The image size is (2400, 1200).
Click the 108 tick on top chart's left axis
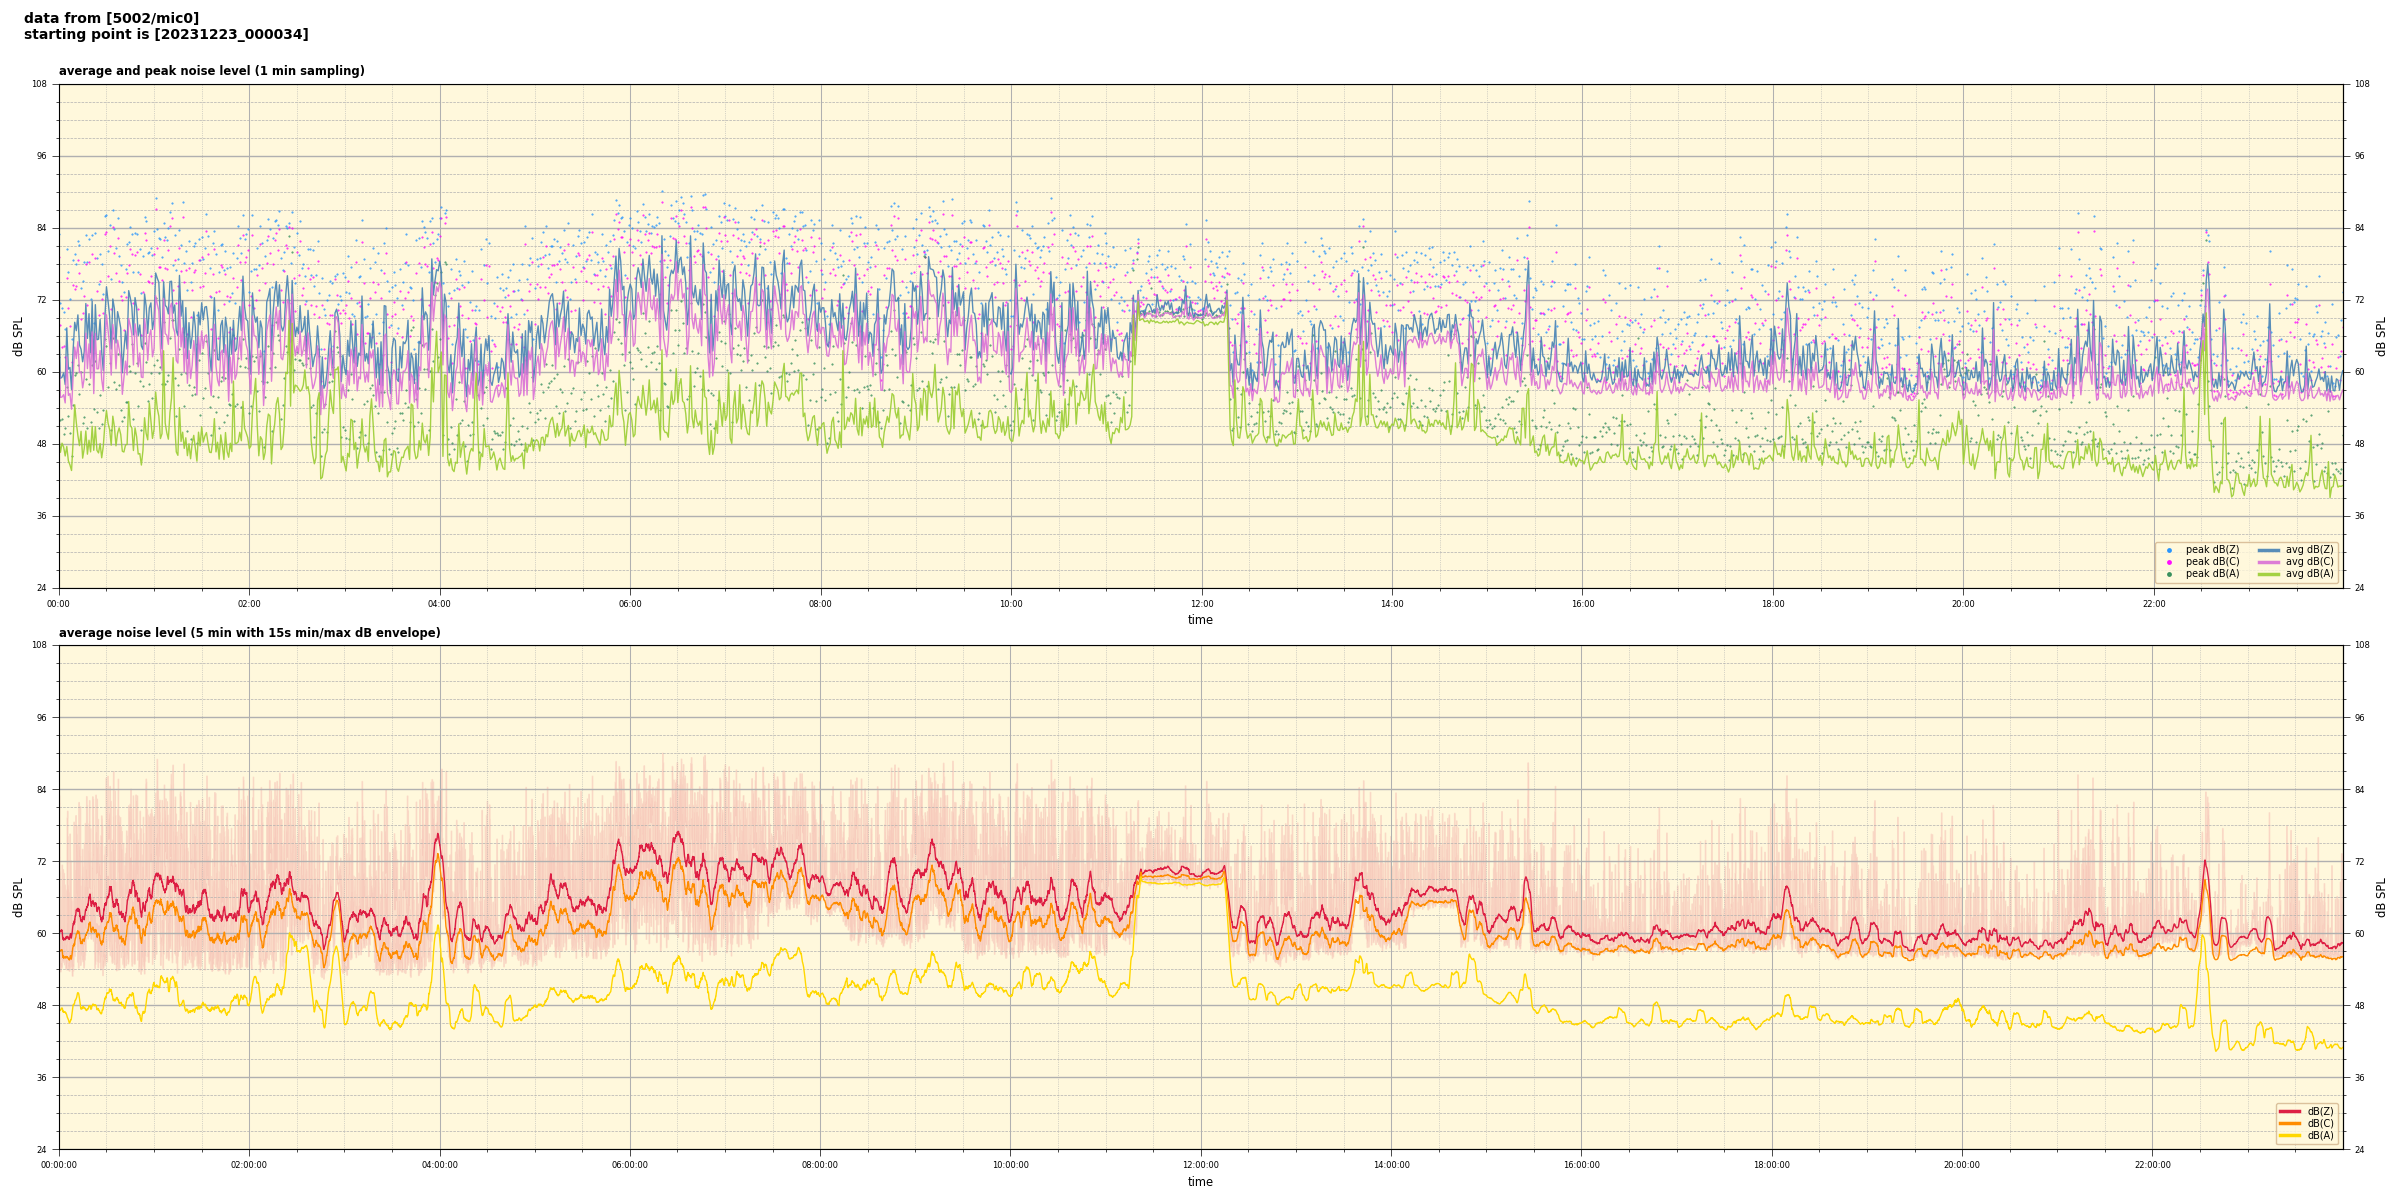39,84
